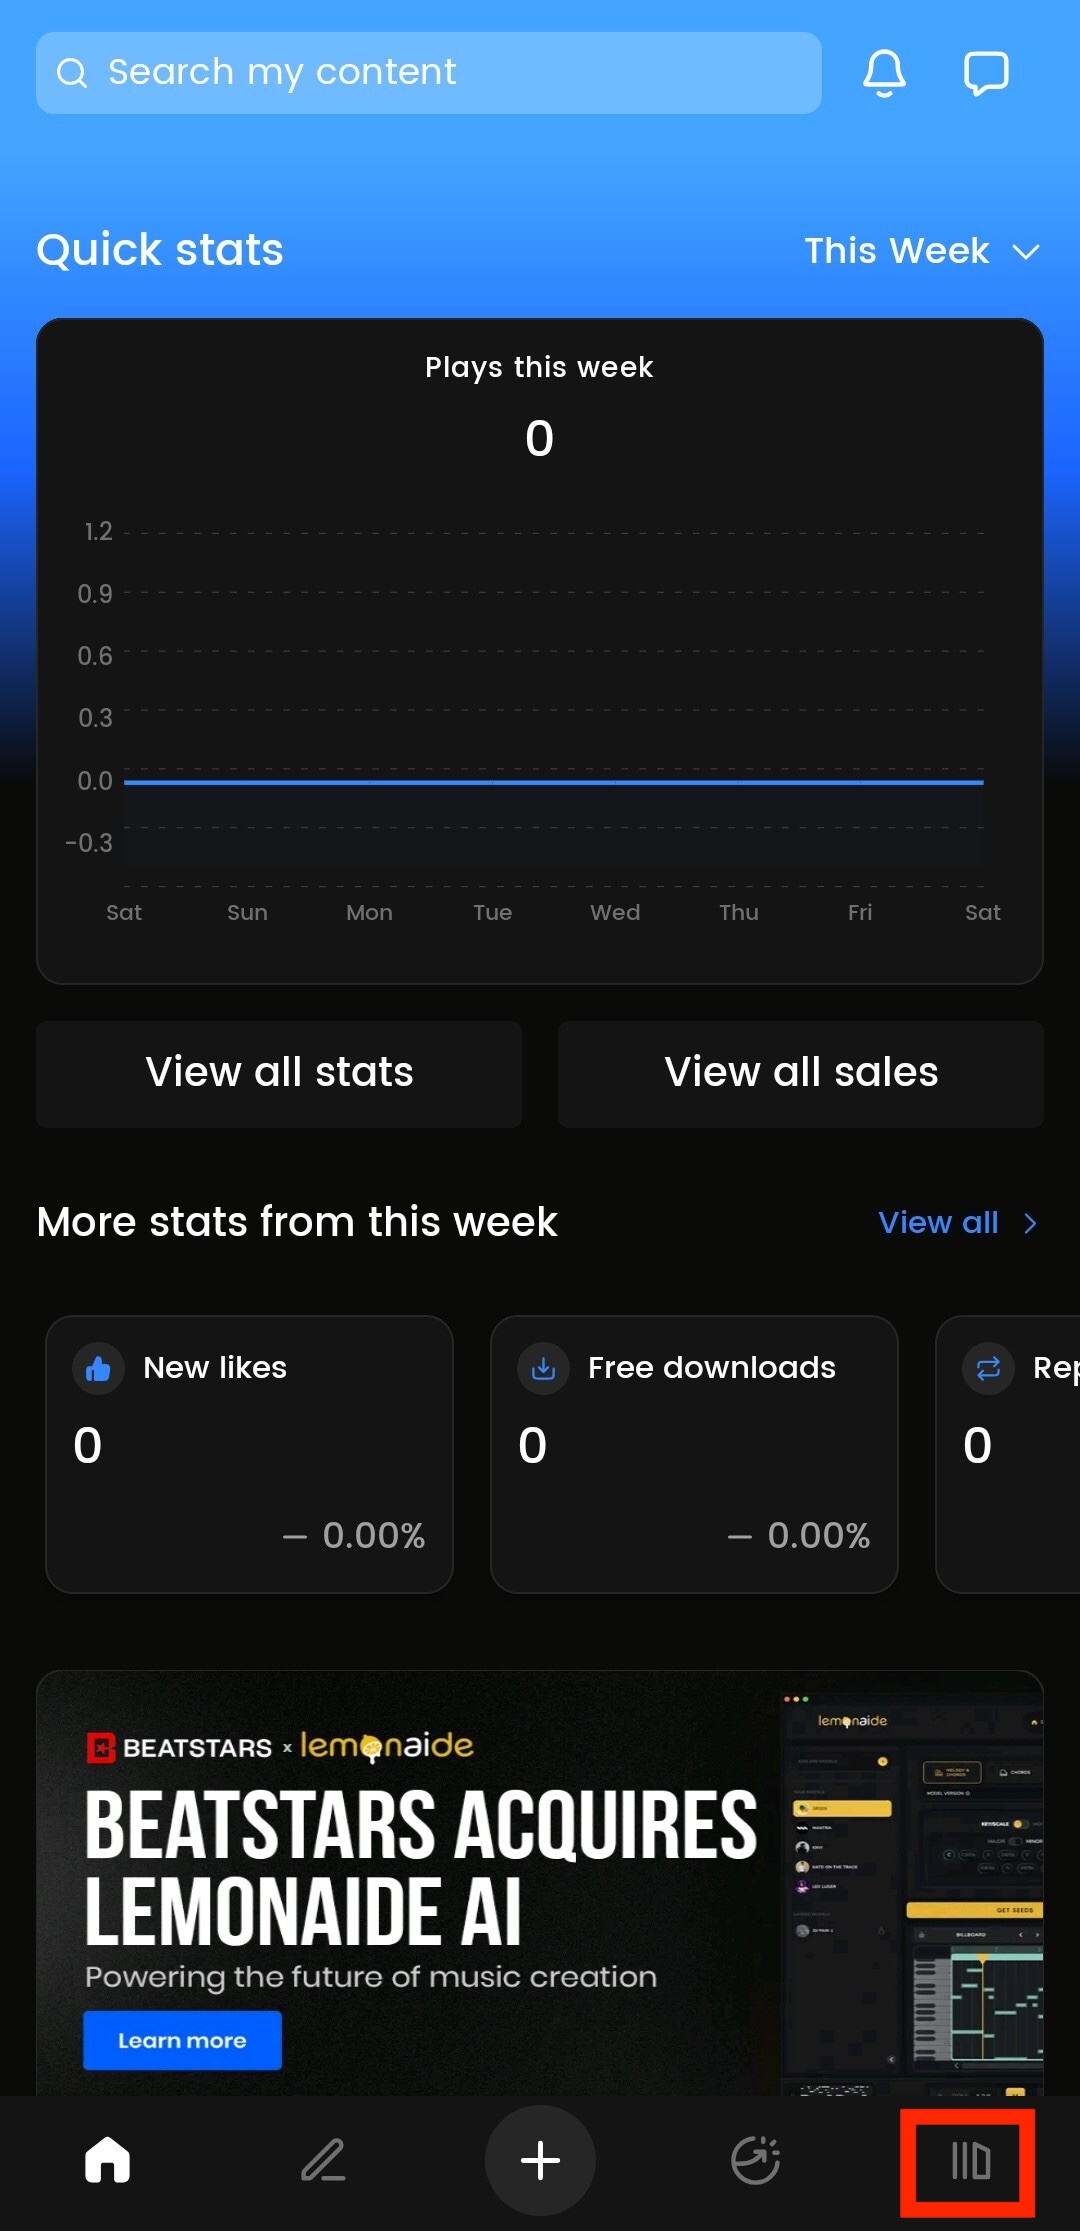Expand View all stats arrow
This screenshot has height=2231, width=1080.
[x=1030, y=1223]
